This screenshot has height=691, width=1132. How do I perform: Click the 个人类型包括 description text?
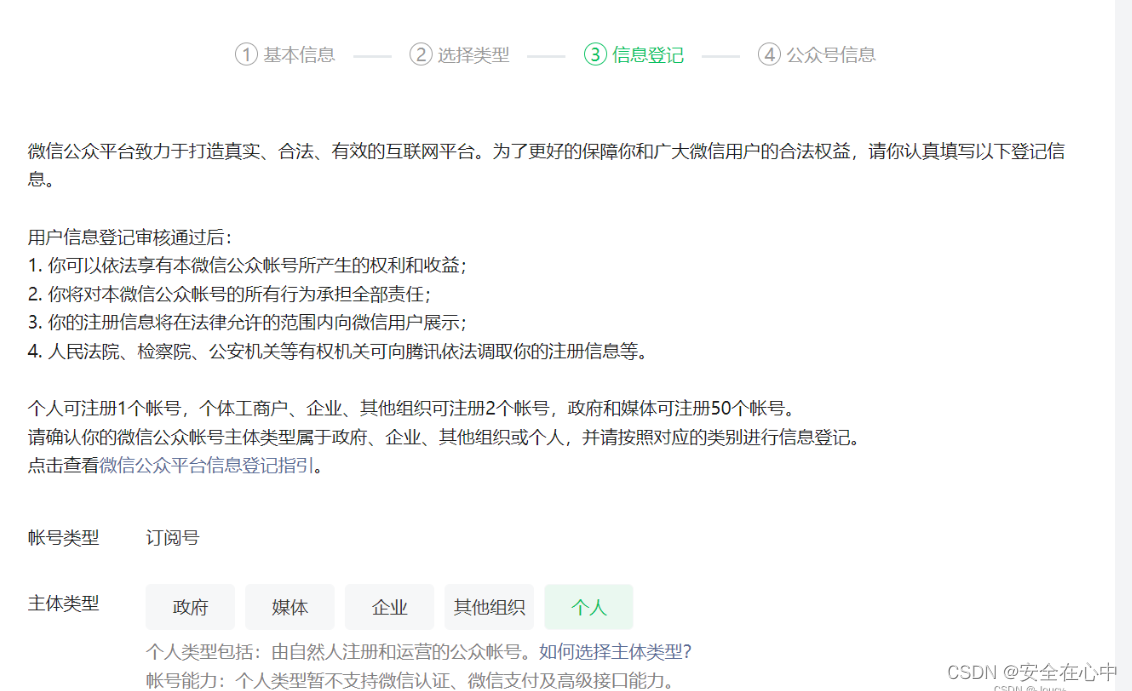click(x=341, y=652)
